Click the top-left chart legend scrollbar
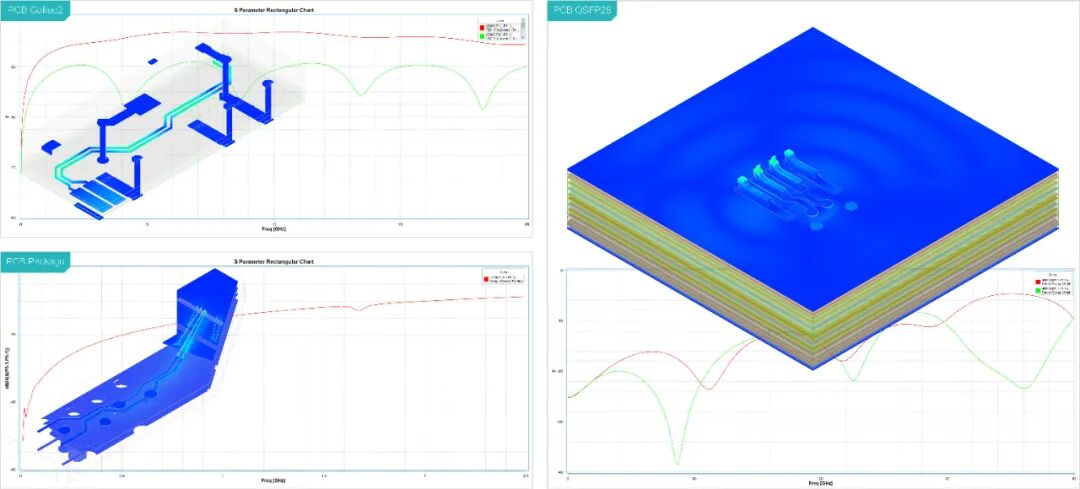This screenshot has height=489, width=1080. tap(524, 30)
